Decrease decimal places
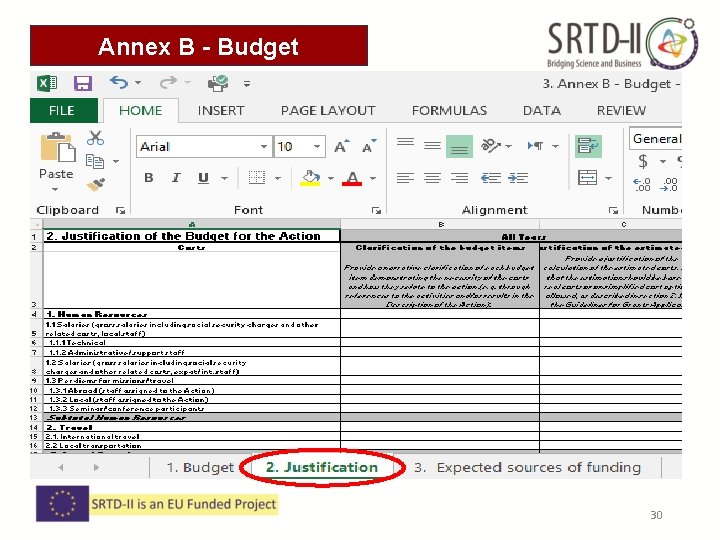720x540 pixels. (x=669, y=185)
